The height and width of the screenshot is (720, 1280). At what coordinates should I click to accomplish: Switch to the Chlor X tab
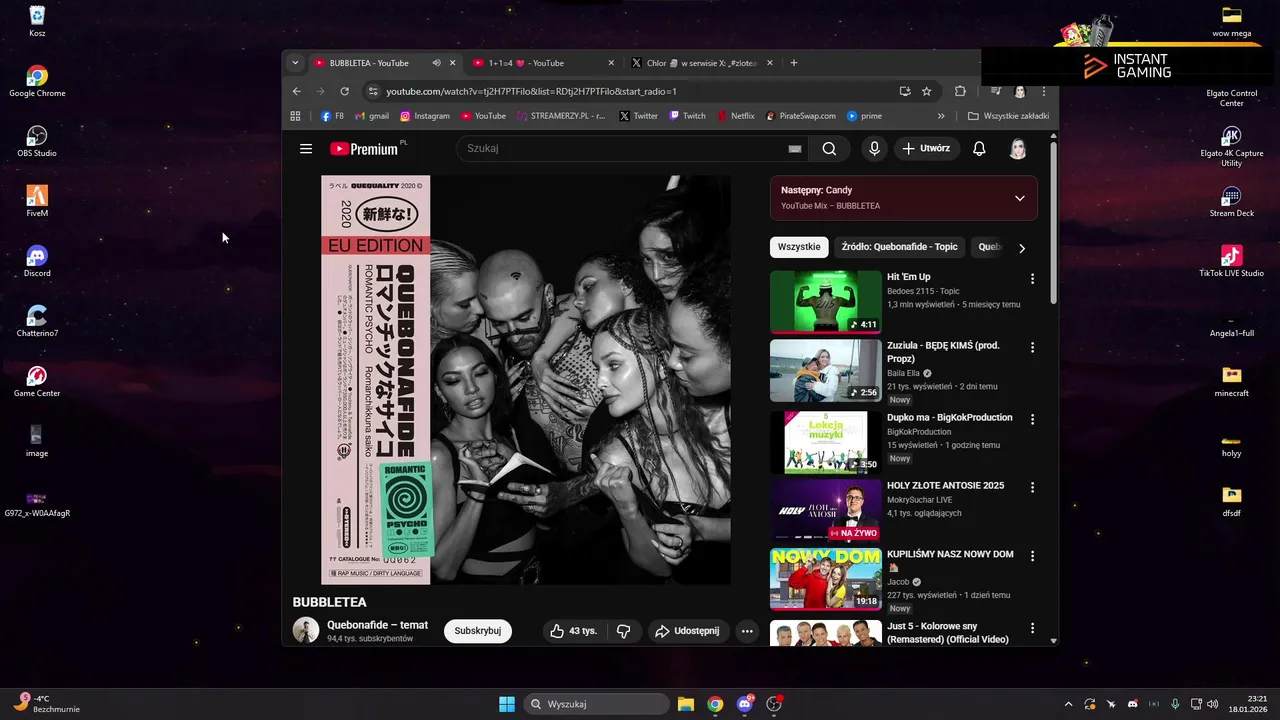click(700, 63)
